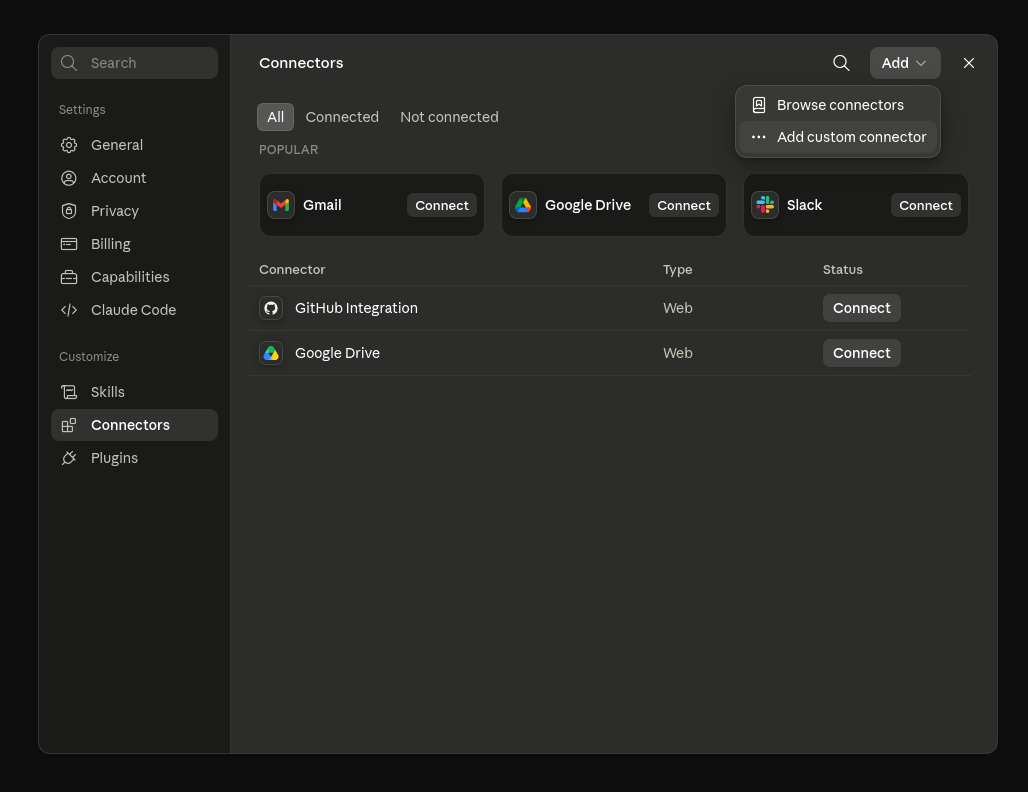Viewport: 1028px width, 792px height.
Task: Connect GitHub Integration in the table
Action: [x=861, y=308]
